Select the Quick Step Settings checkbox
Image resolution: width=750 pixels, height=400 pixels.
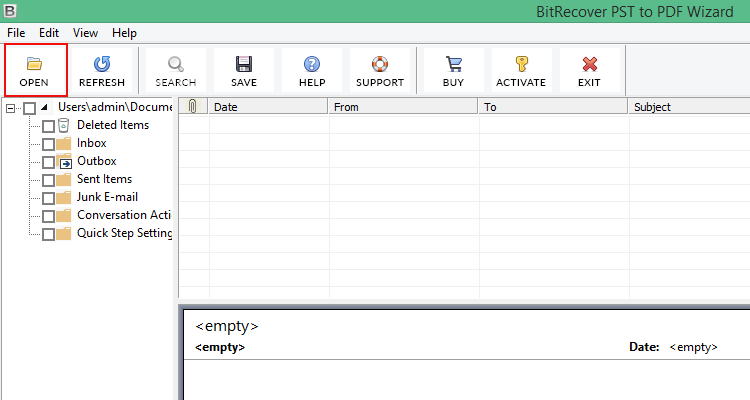48,234
